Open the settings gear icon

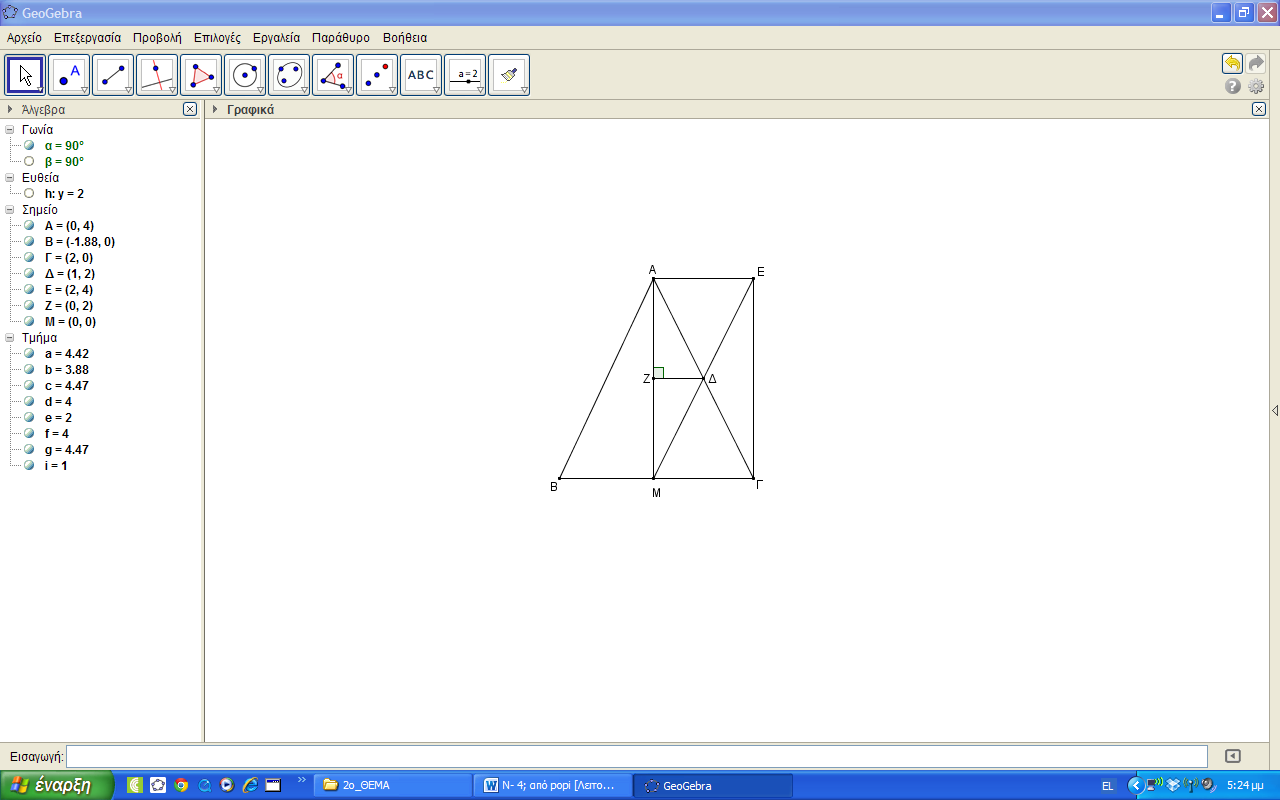(x=1256, y=86)
